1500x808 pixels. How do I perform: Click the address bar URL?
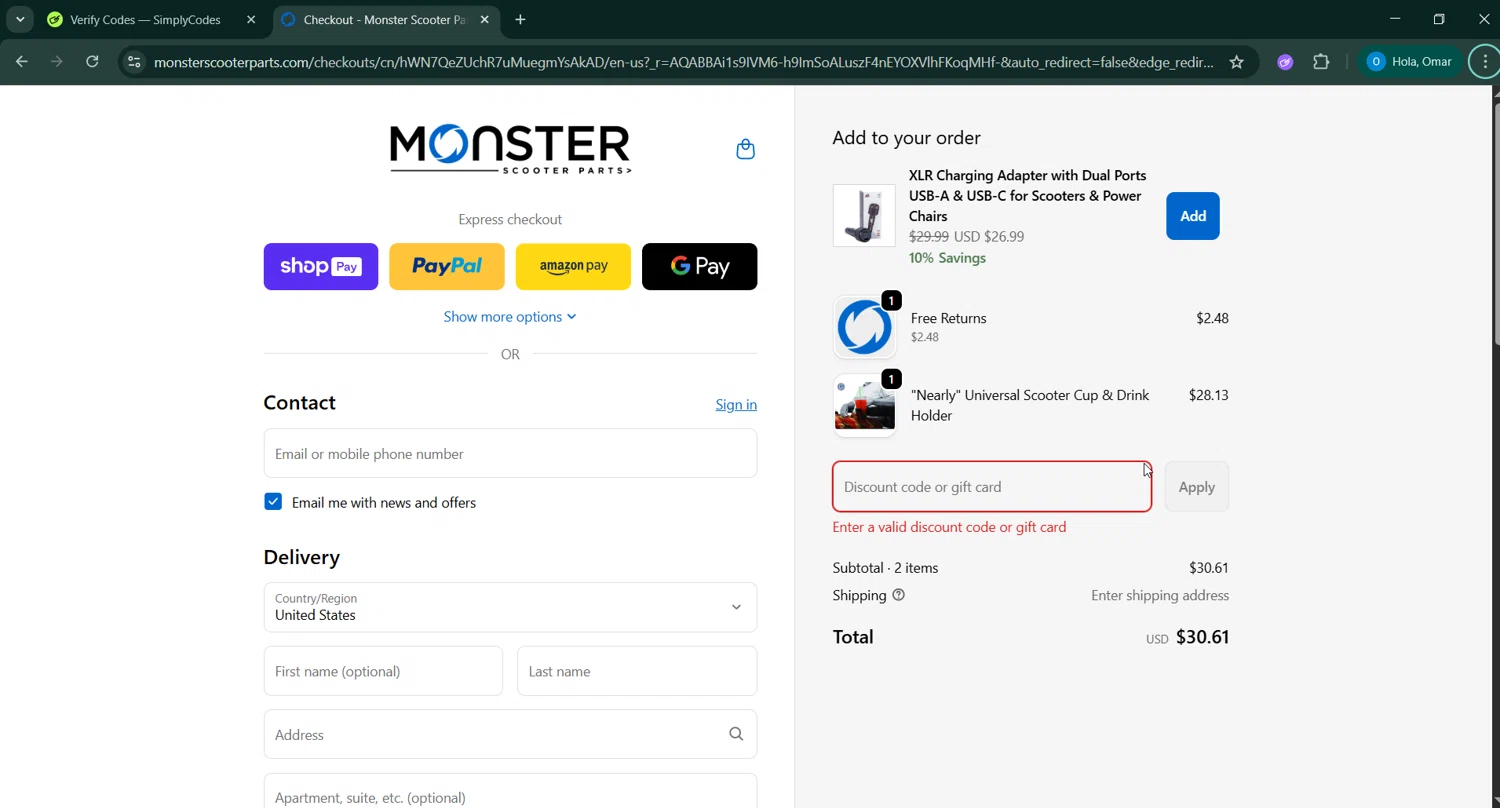[x=684, y=62]
